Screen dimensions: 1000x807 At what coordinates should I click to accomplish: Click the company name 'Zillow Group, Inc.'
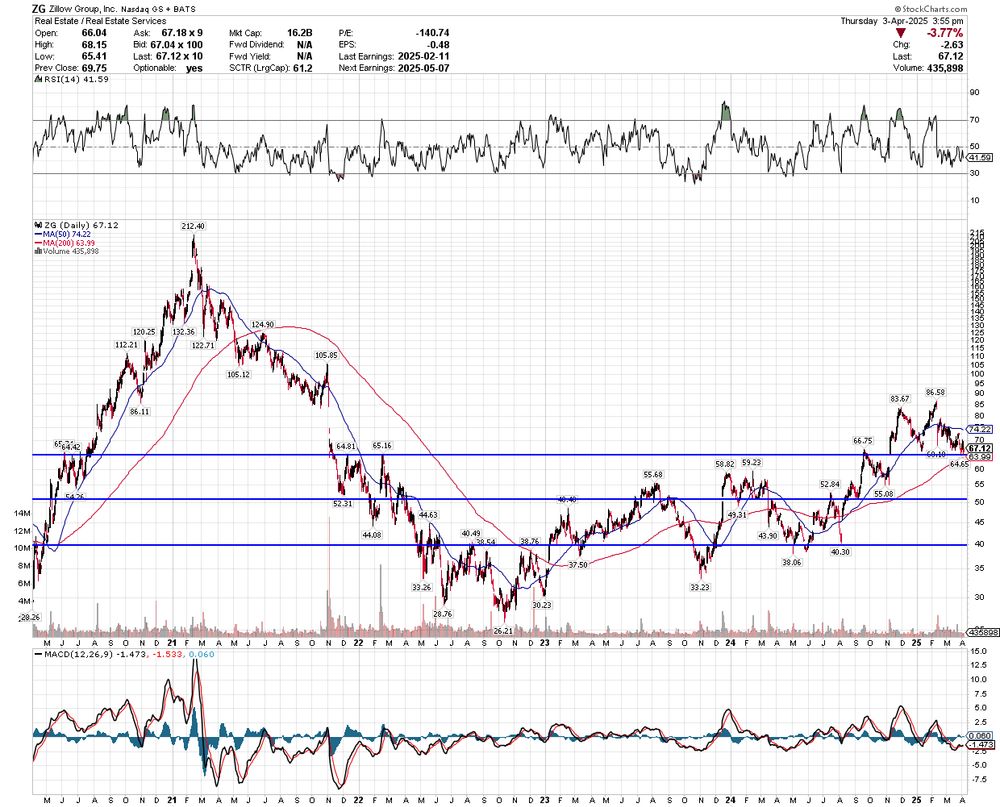pos(84,10)
